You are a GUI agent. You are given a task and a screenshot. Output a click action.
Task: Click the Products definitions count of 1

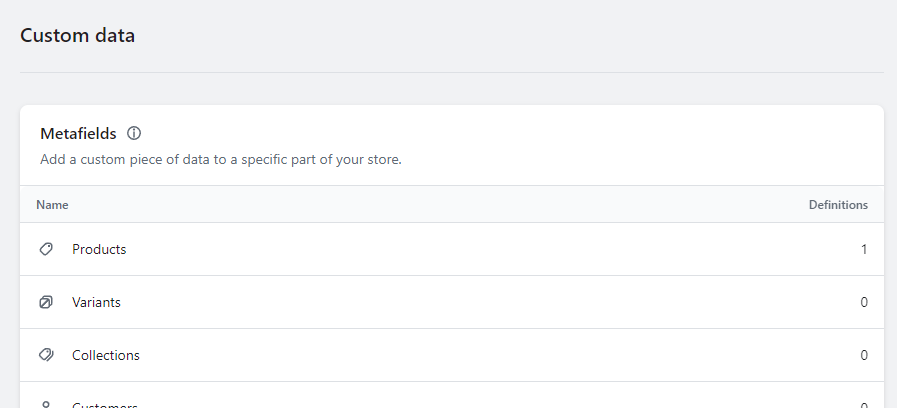click(x=864, y=249)
